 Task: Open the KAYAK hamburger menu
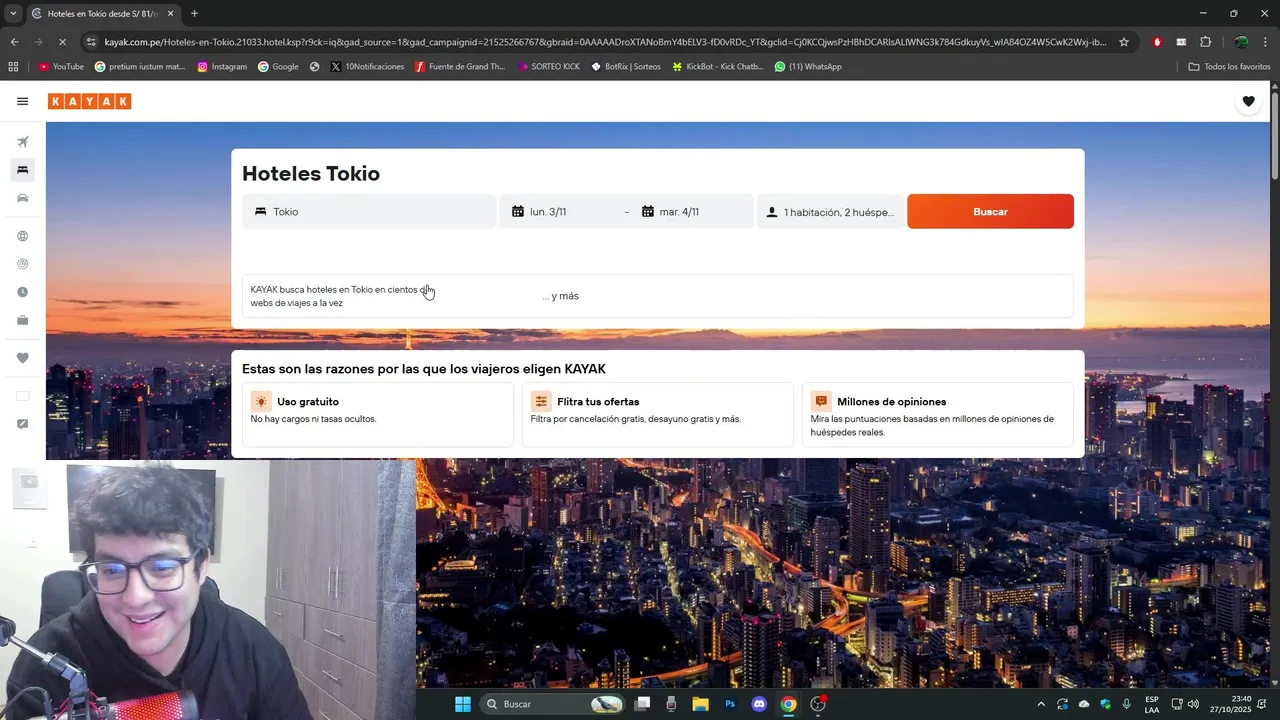[22, 101]
